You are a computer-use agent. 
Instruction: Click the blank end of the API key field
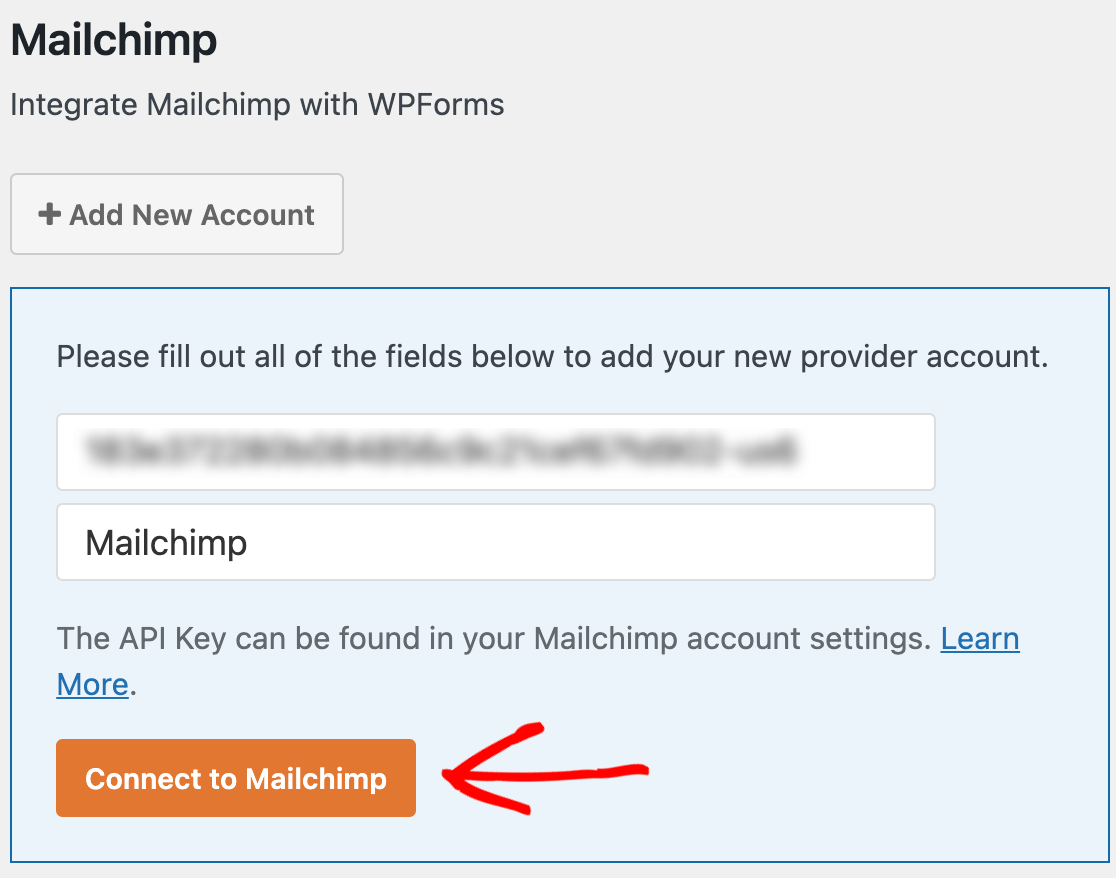click(880, 452)
